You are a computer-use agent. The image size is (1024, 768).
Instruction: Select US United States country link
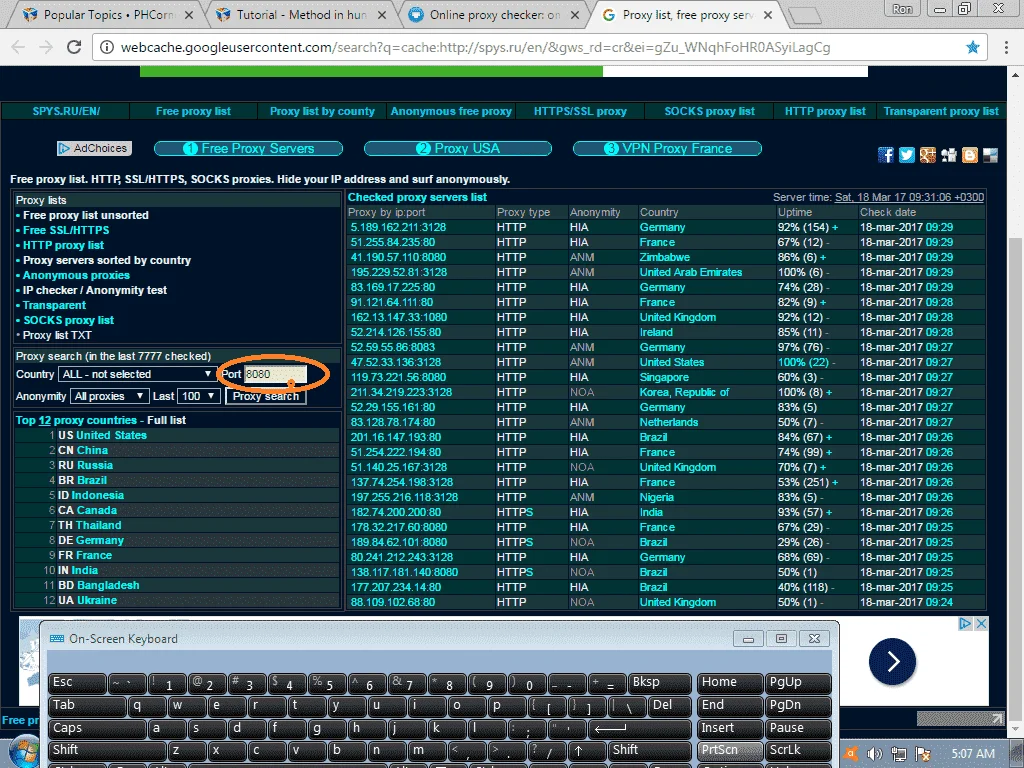pyautogui.click(x=102, y=435)
